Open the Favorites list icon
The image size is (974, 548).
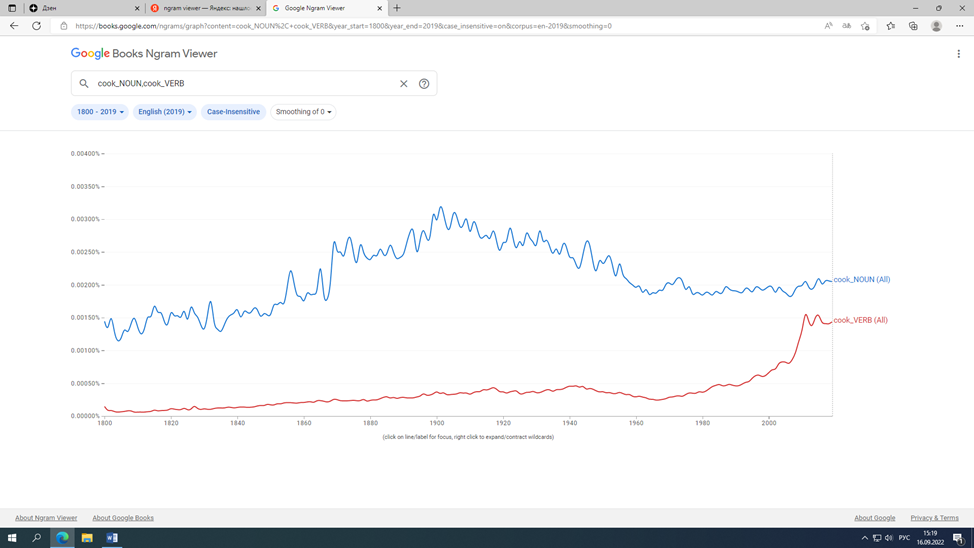891,26
